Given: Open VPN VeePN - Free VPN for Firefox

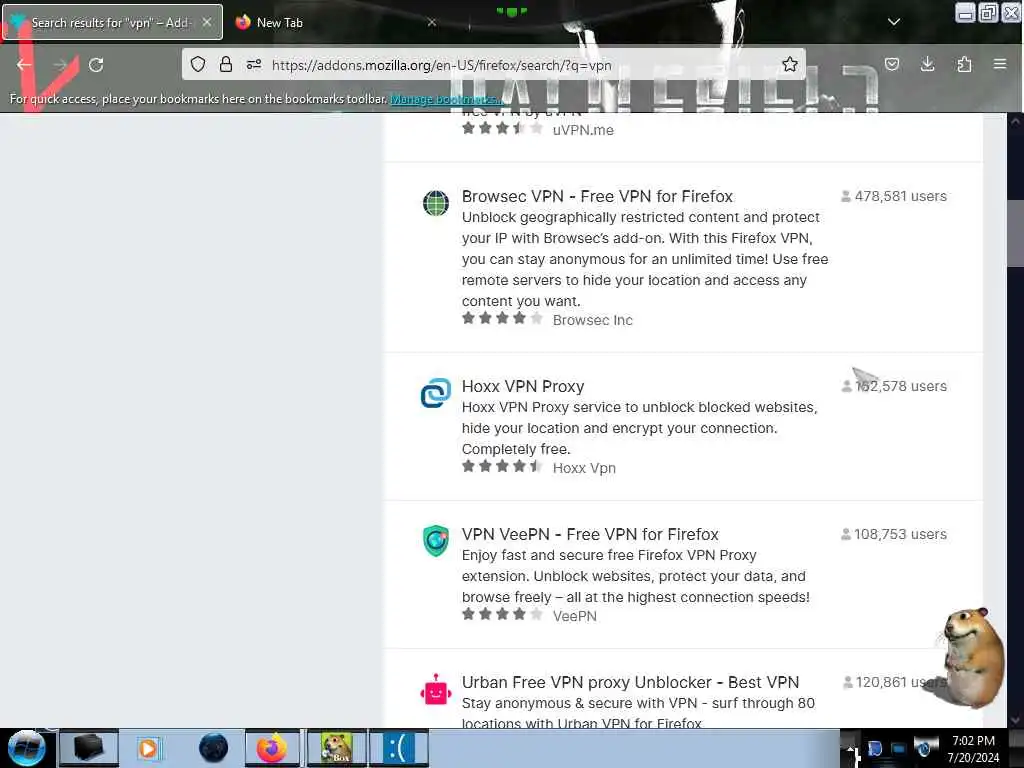Looking at the screenshot, I should pos(590,534).
